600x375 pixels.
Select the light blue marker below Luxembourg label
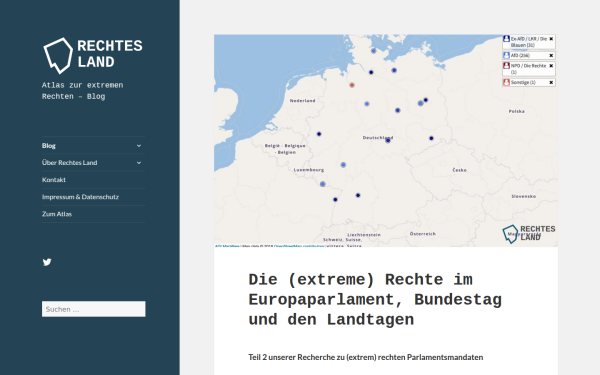click(x=323, y=184)
